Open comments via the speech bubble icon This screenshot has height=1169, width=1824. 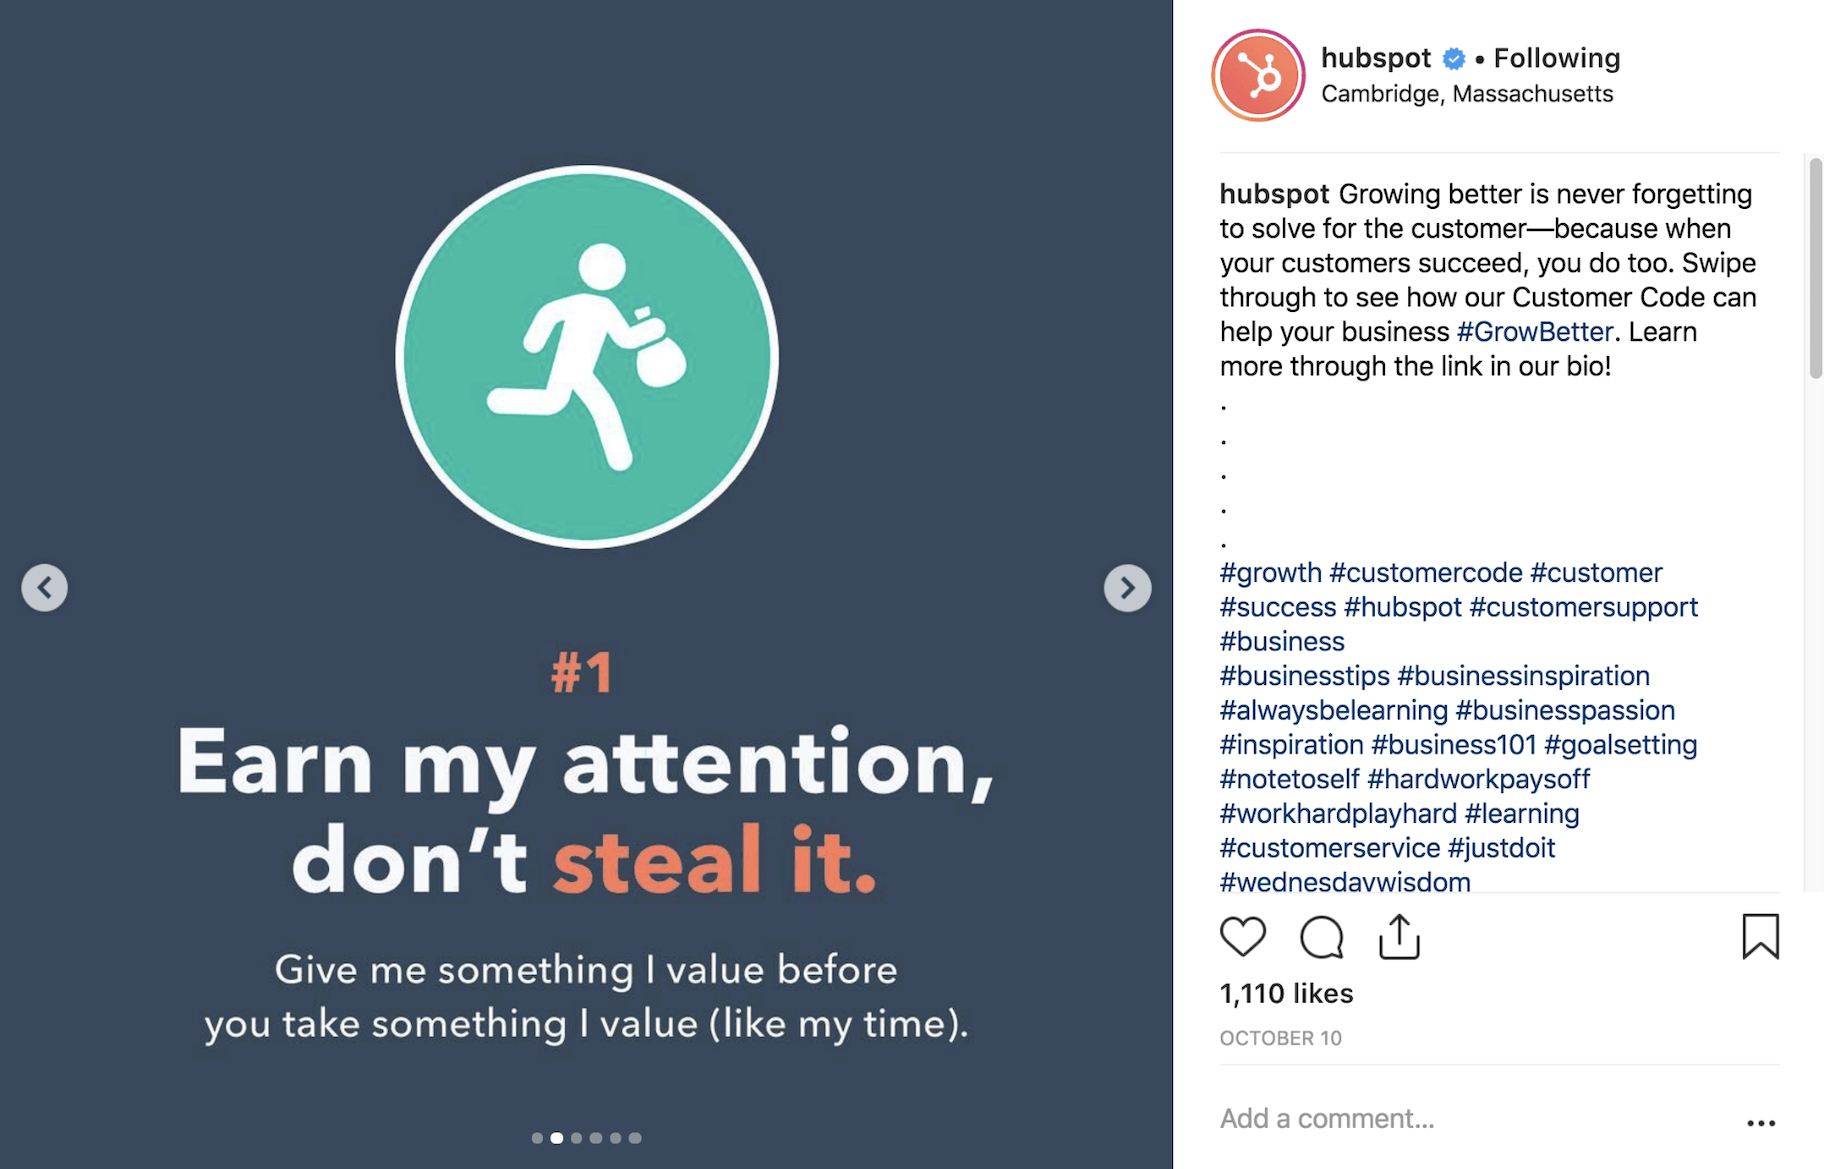point(1322,937)
